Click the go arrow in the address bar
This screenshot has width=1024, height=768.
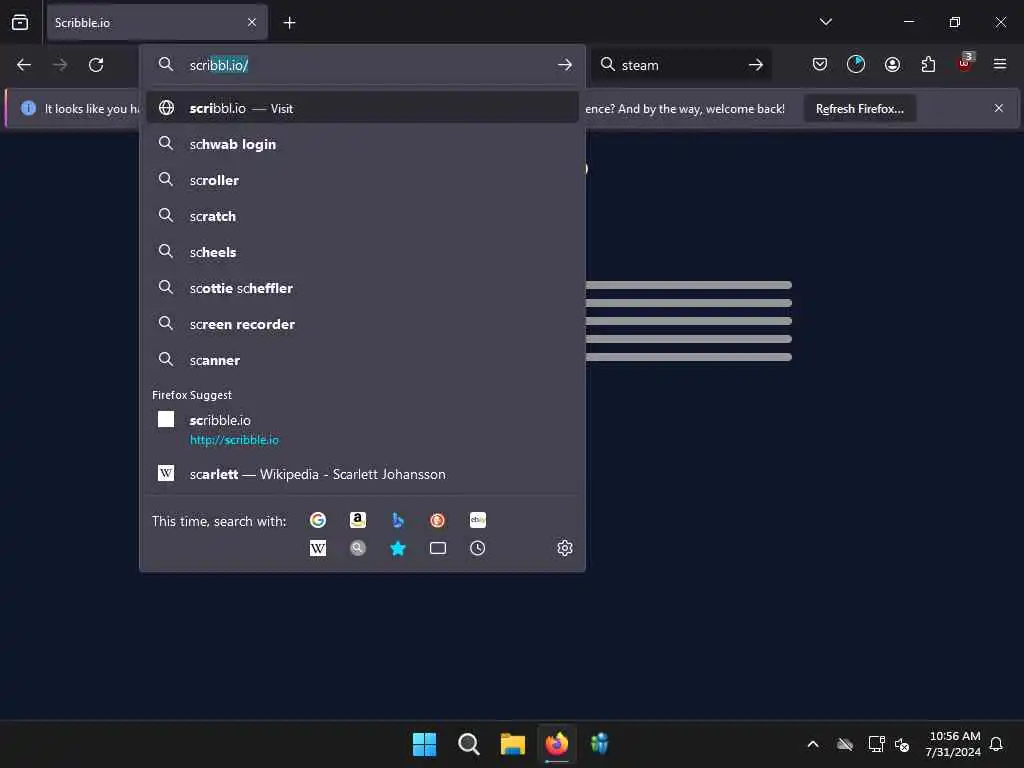click(565, 65)
